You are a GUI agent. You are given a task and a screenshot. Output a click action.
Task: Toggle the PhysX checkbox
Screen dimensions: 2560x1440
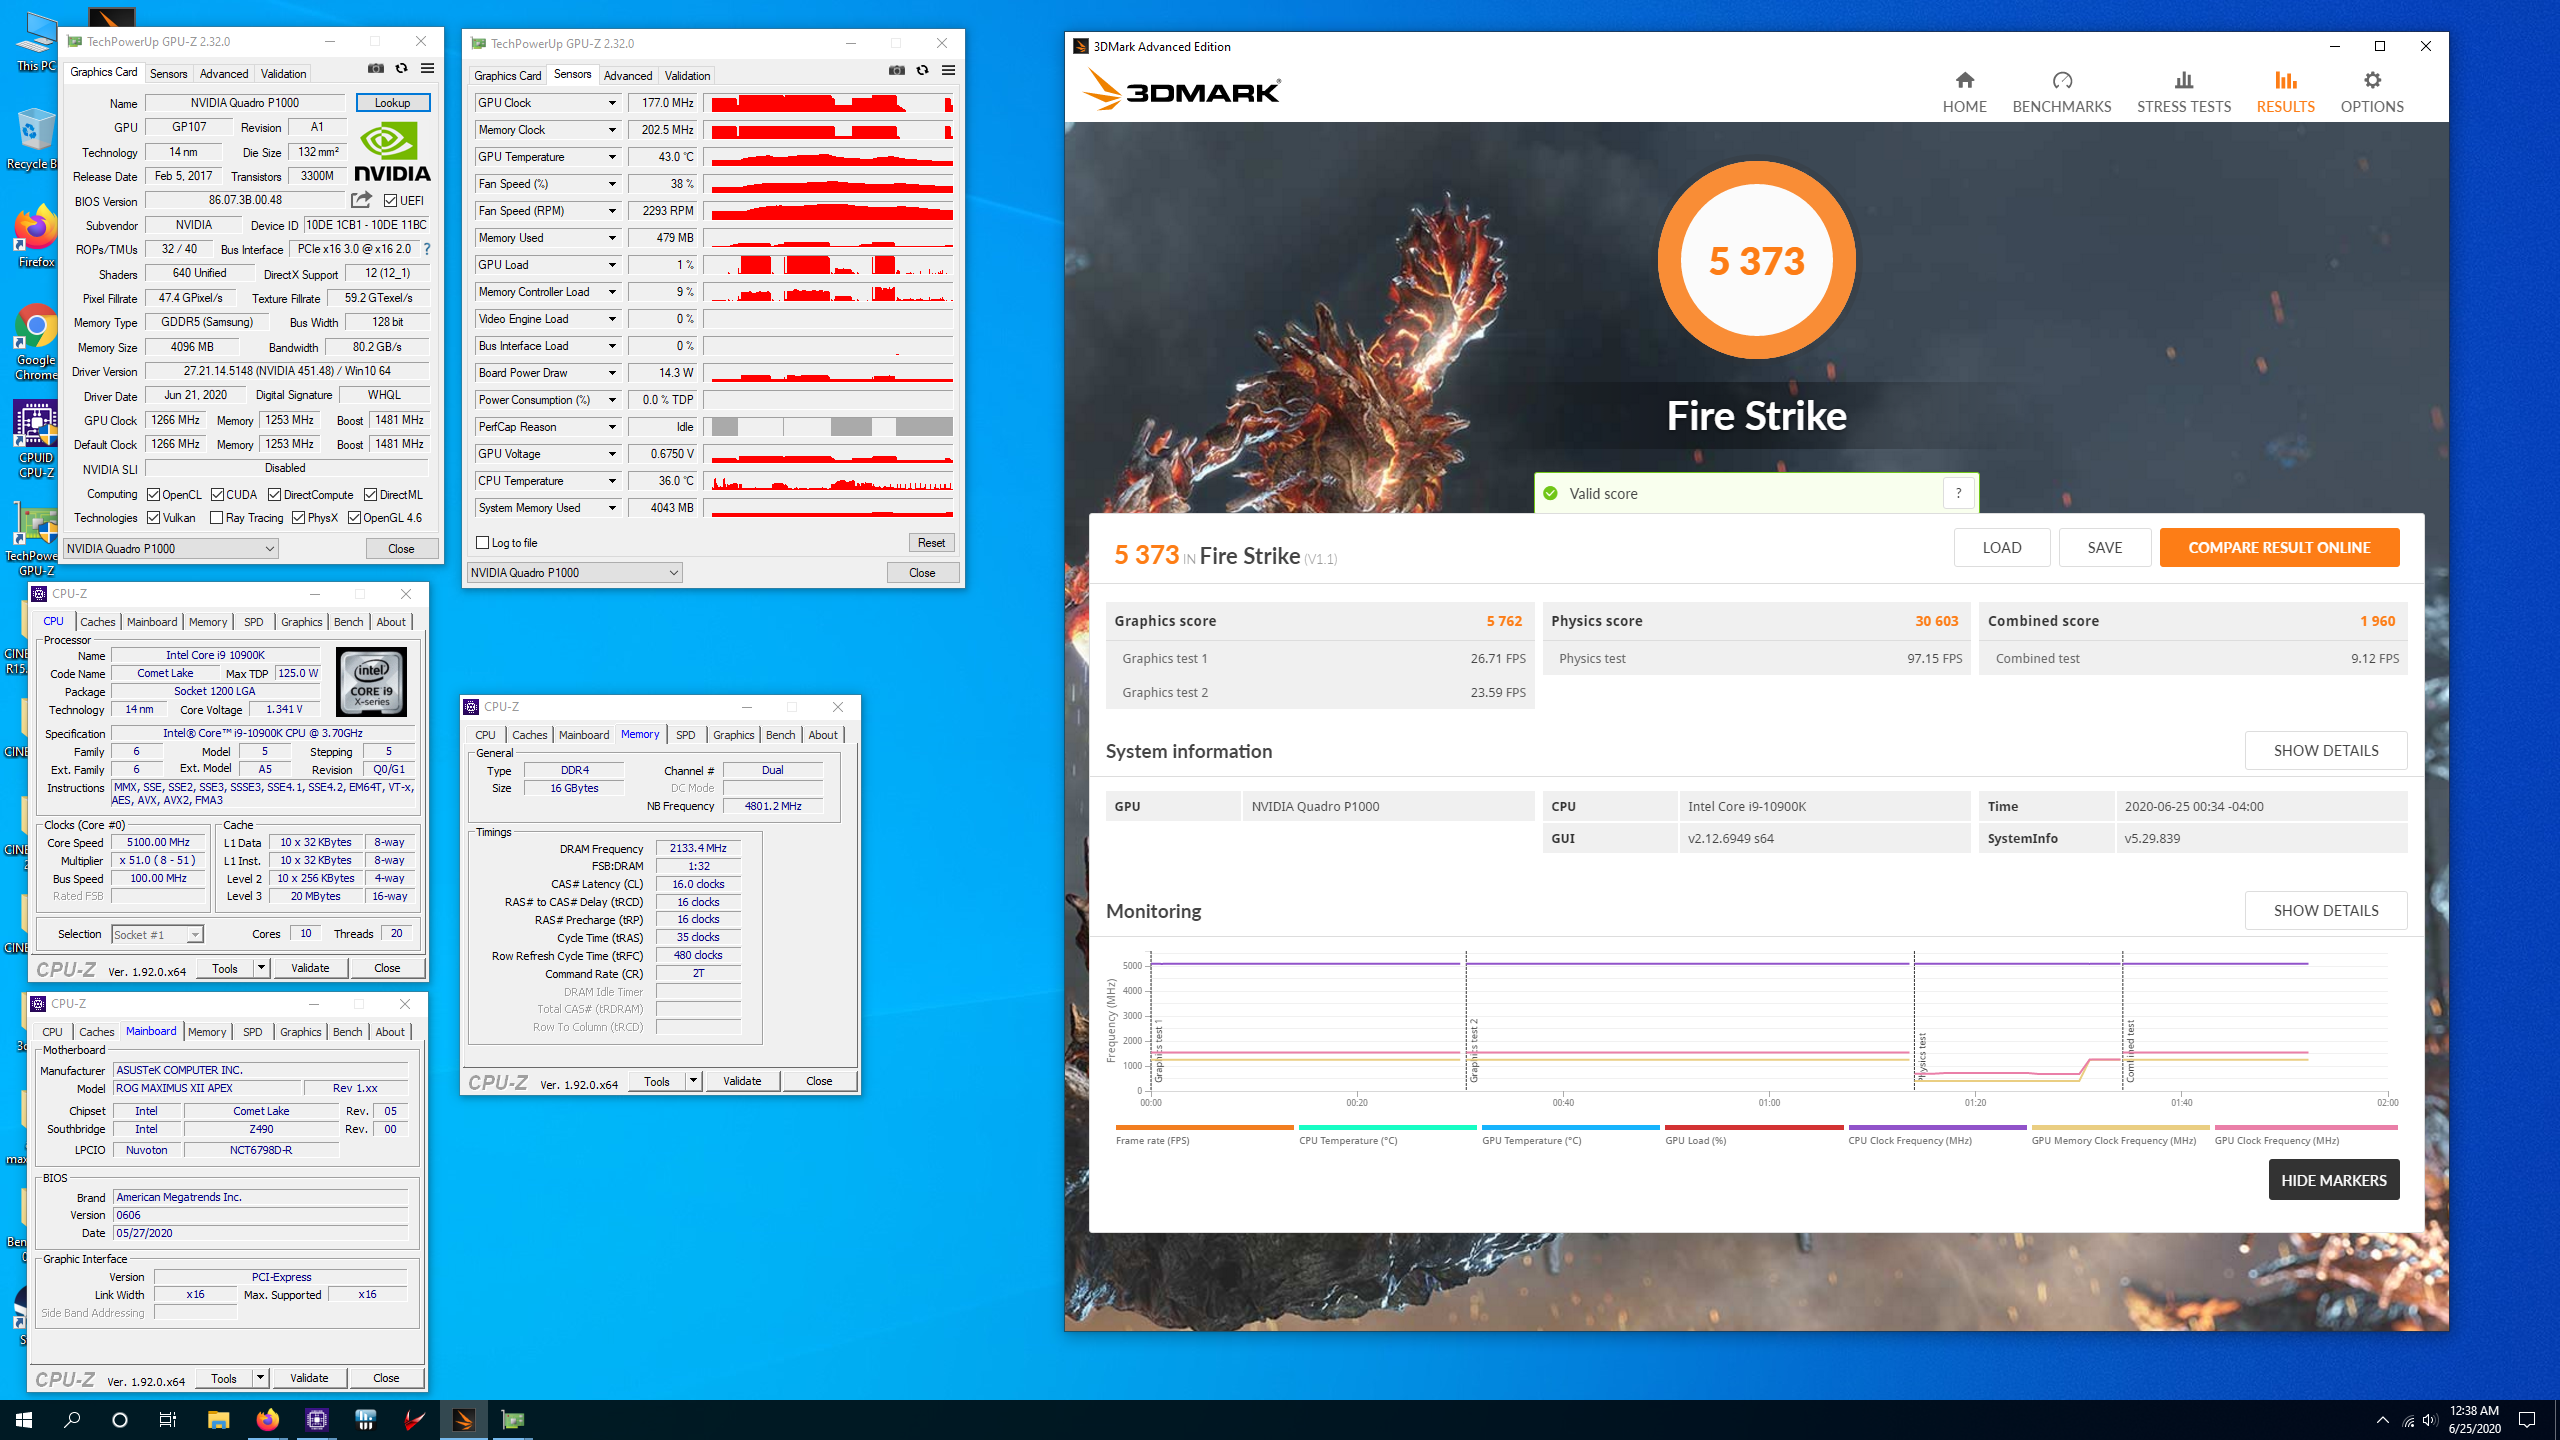tap(298, 518)
